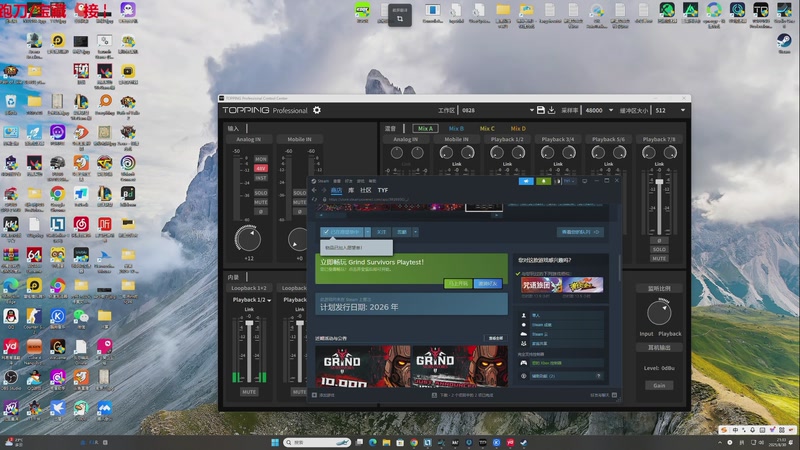
Task: Switch to the Mix A tab
Action: [x=425, y=129]
